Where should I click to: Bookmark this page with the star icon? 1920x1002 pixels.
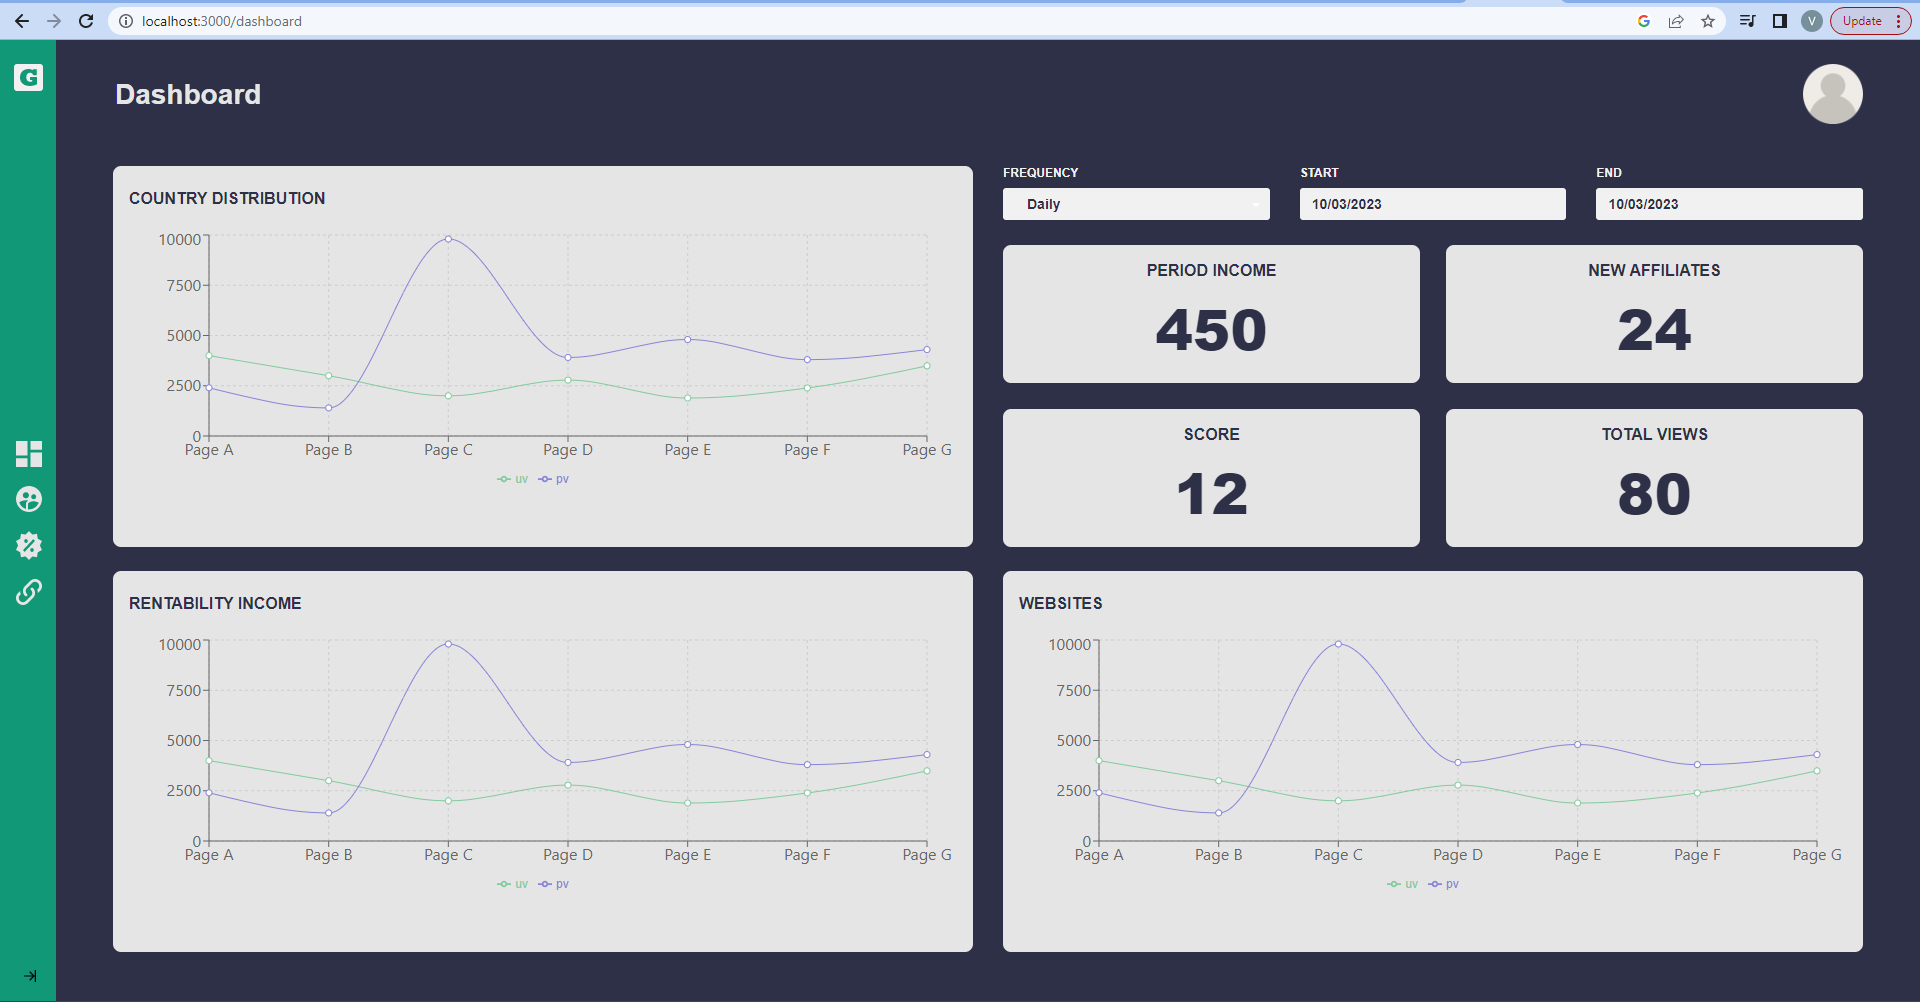pyautogui.click(x=1708, y=21)
